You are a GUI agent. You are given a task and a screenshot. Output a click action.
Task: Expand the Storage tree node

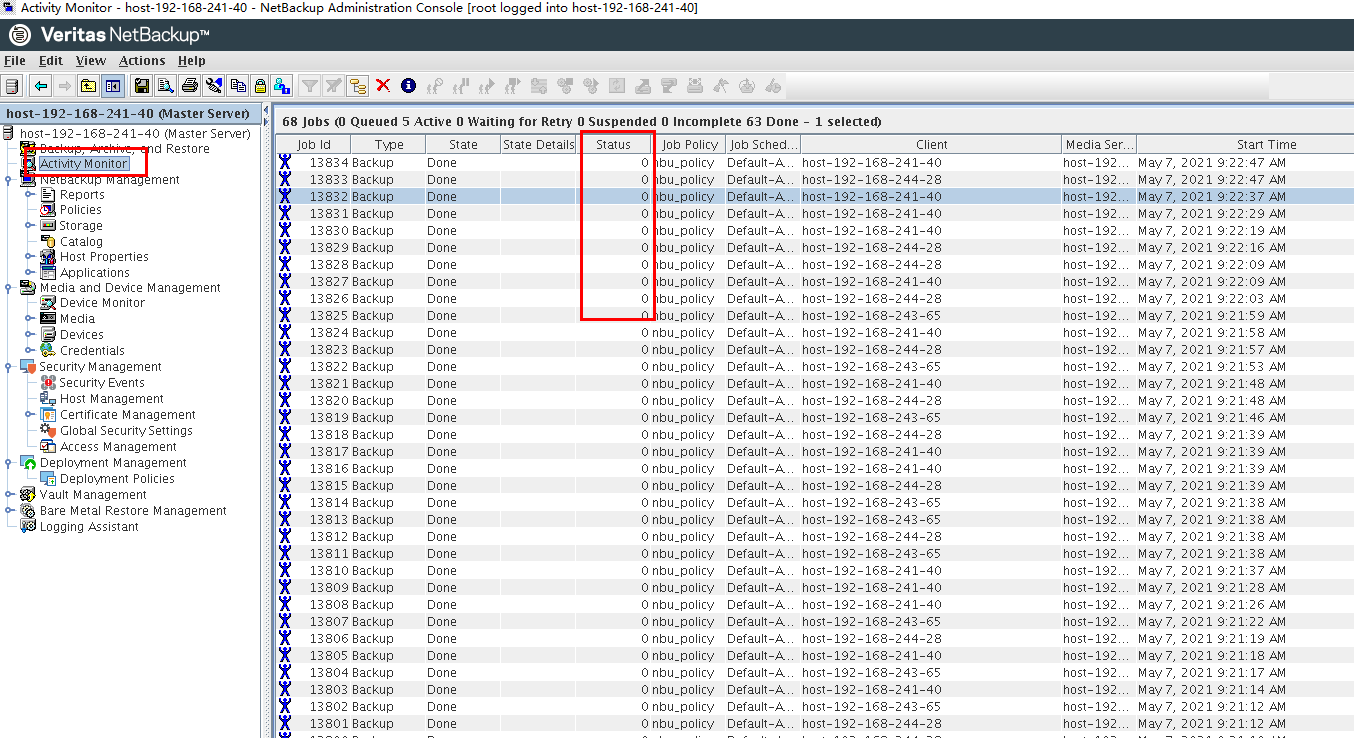(29, 226)
